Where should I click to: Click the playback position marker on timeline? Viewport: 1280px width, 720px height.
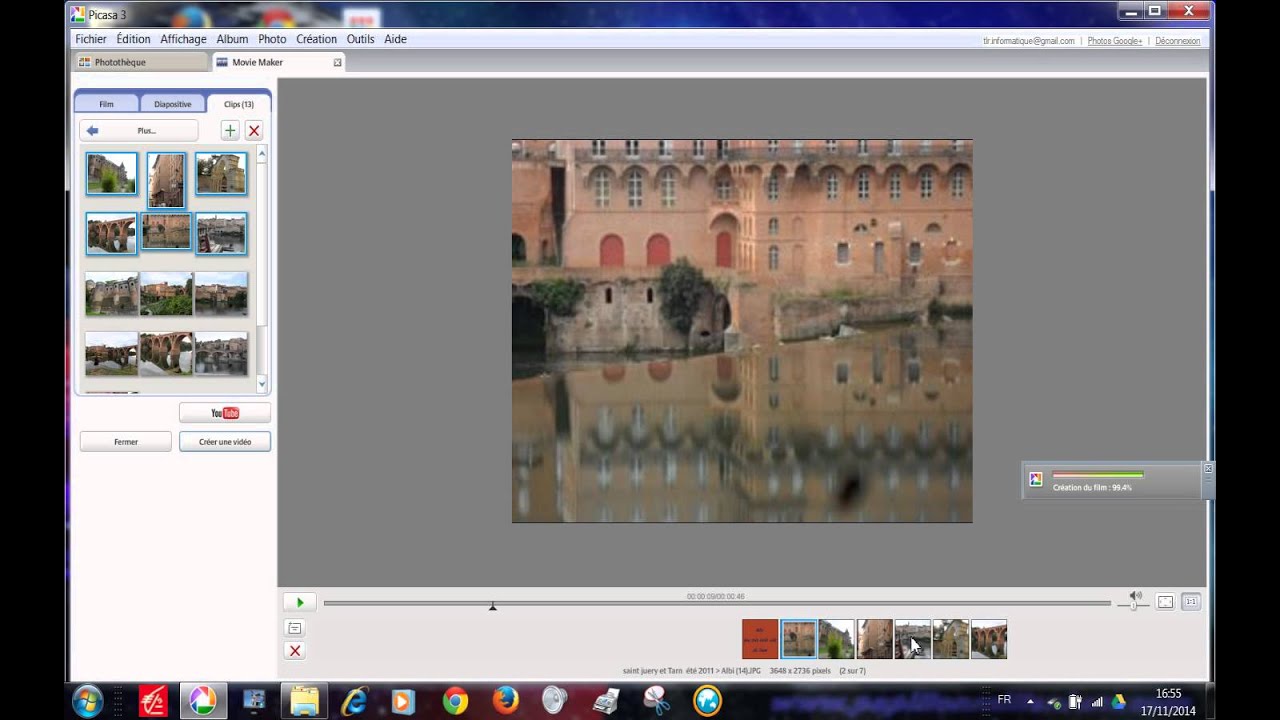coord(492,607)
